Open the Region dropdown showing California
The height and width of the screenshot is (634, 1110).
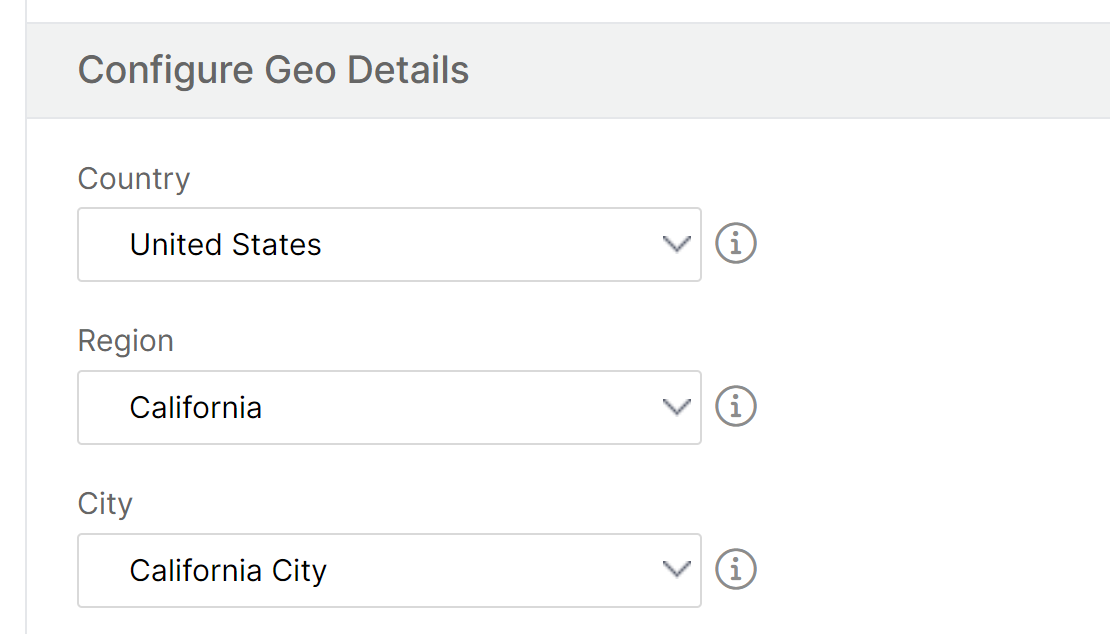point(389,408)
